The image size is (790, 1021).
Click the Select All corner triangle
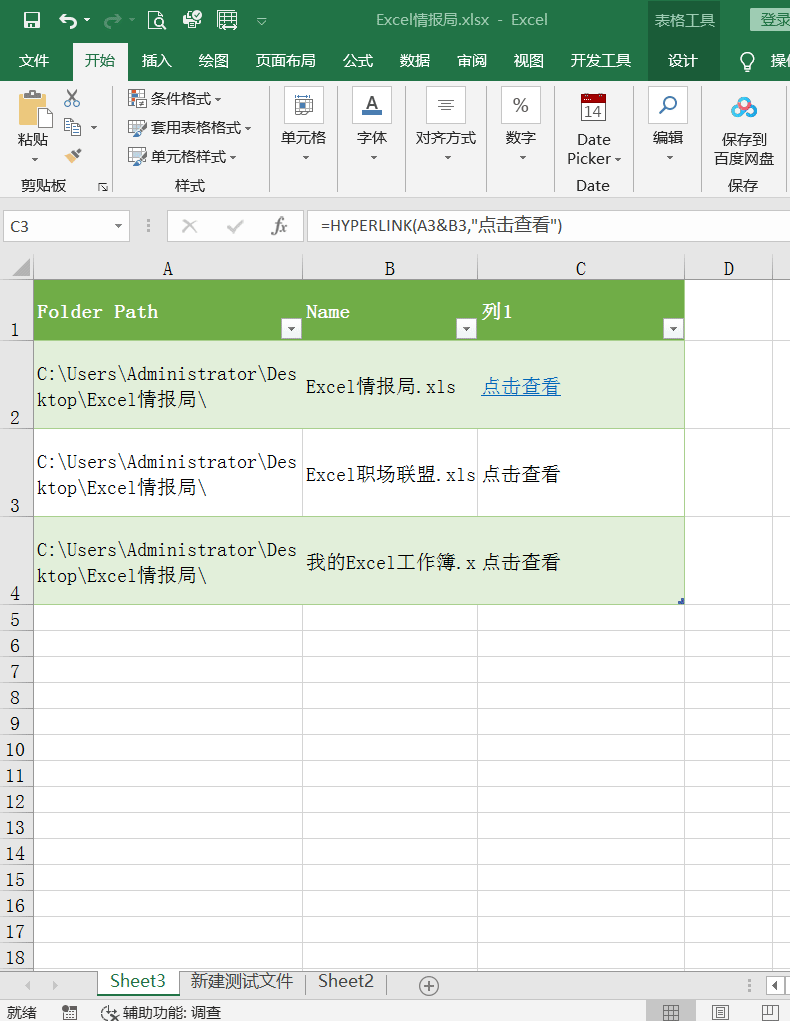(x=21, y=268)
